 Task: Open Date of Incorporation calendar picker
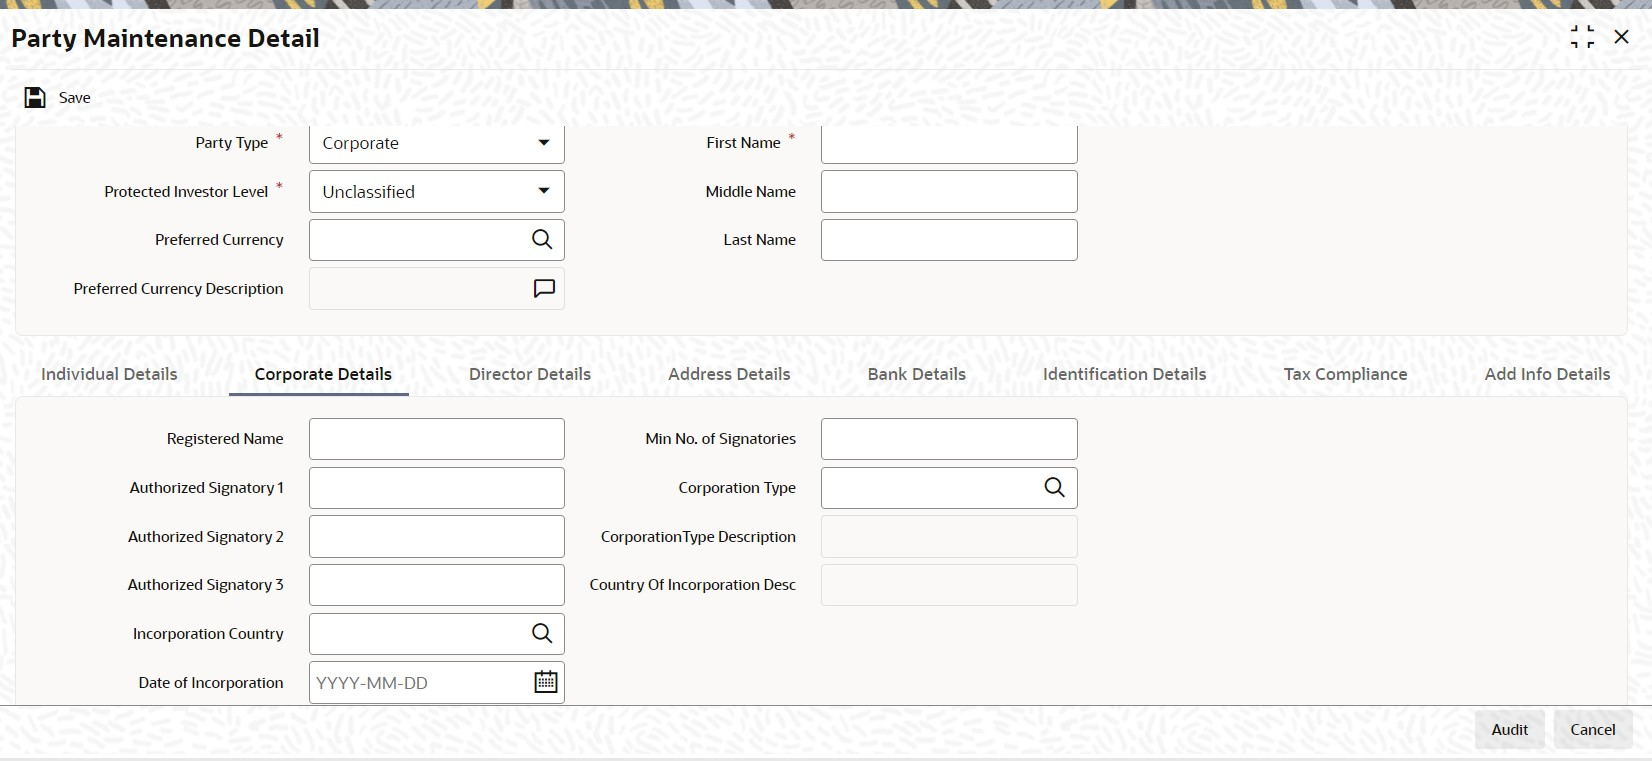tap(545, 682)
